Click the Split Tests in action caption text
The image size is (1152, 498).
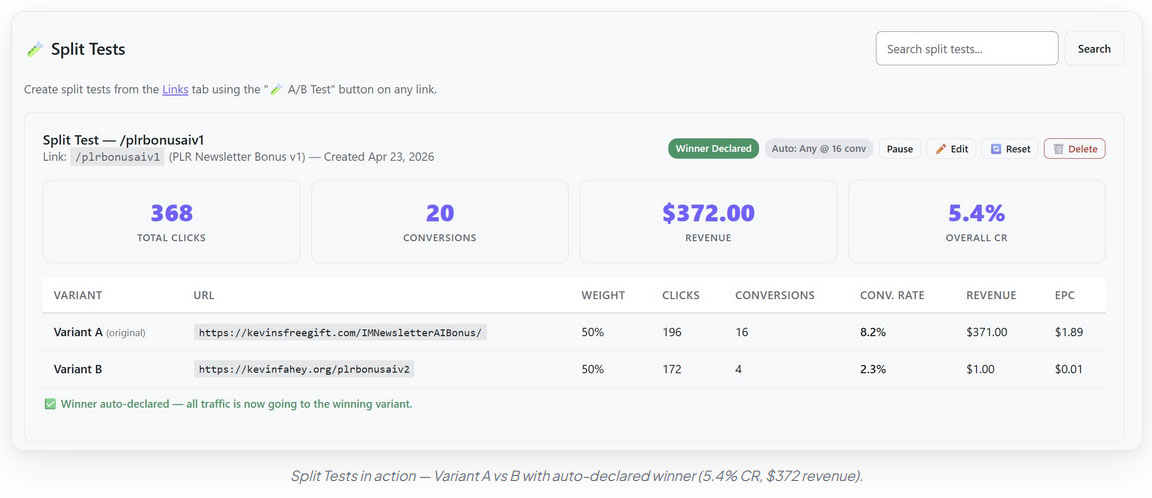point(576,476)
